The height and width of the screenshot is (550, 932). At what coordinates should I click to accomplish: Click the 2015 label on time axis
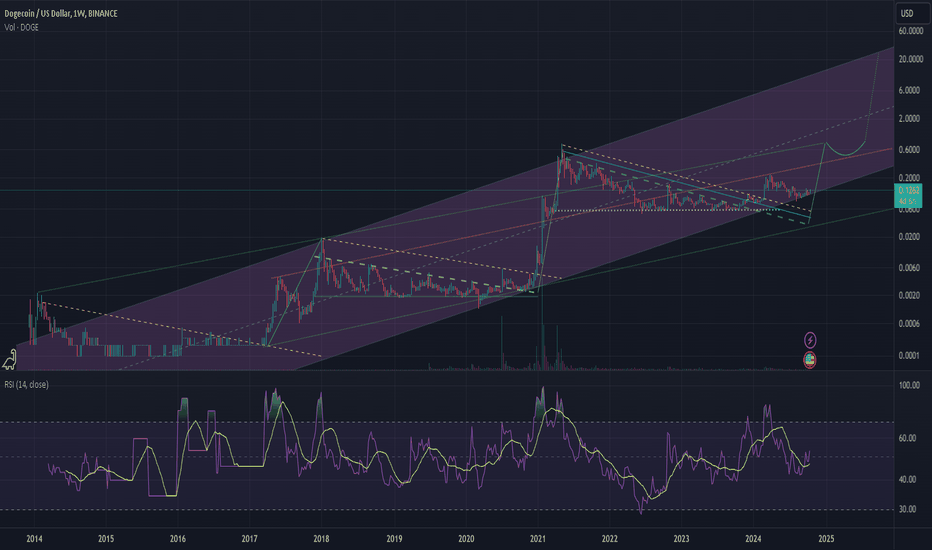[x=106, y=539]
